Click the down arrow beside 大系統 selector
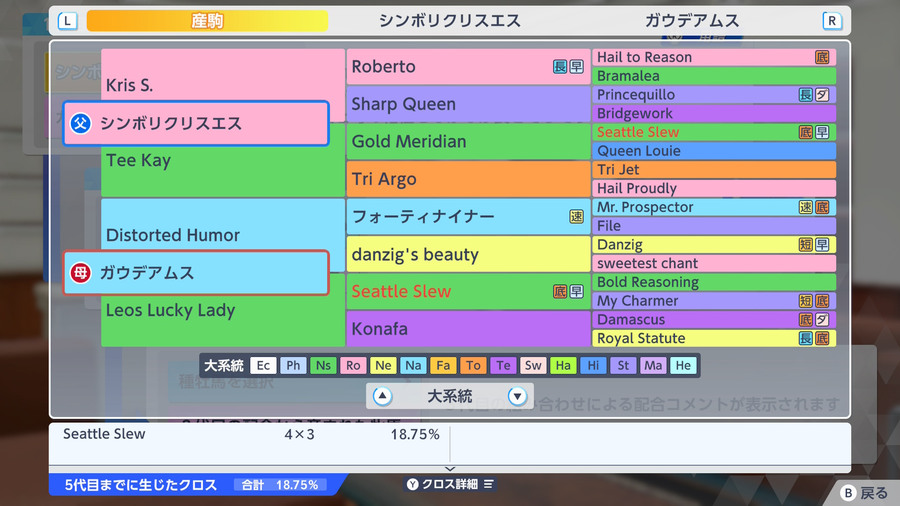Viewport: 900px width, 506px height. pos(517,396)
